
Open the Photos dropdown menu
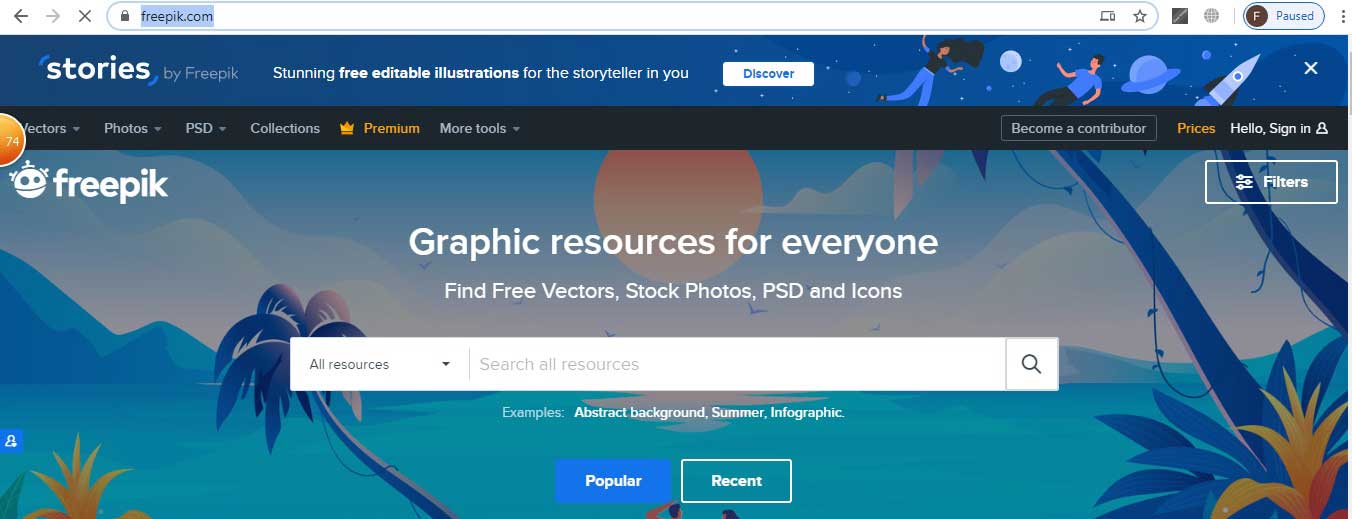[x=134, y=128]
